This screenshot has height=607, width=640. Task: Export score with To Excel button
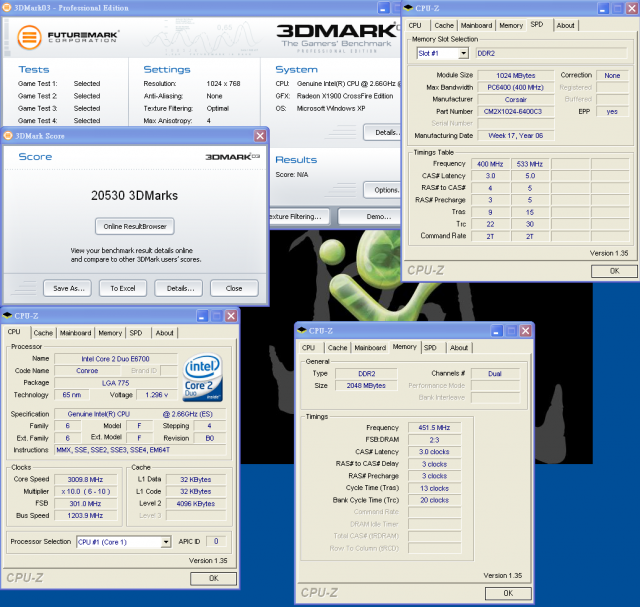[123, 288]
